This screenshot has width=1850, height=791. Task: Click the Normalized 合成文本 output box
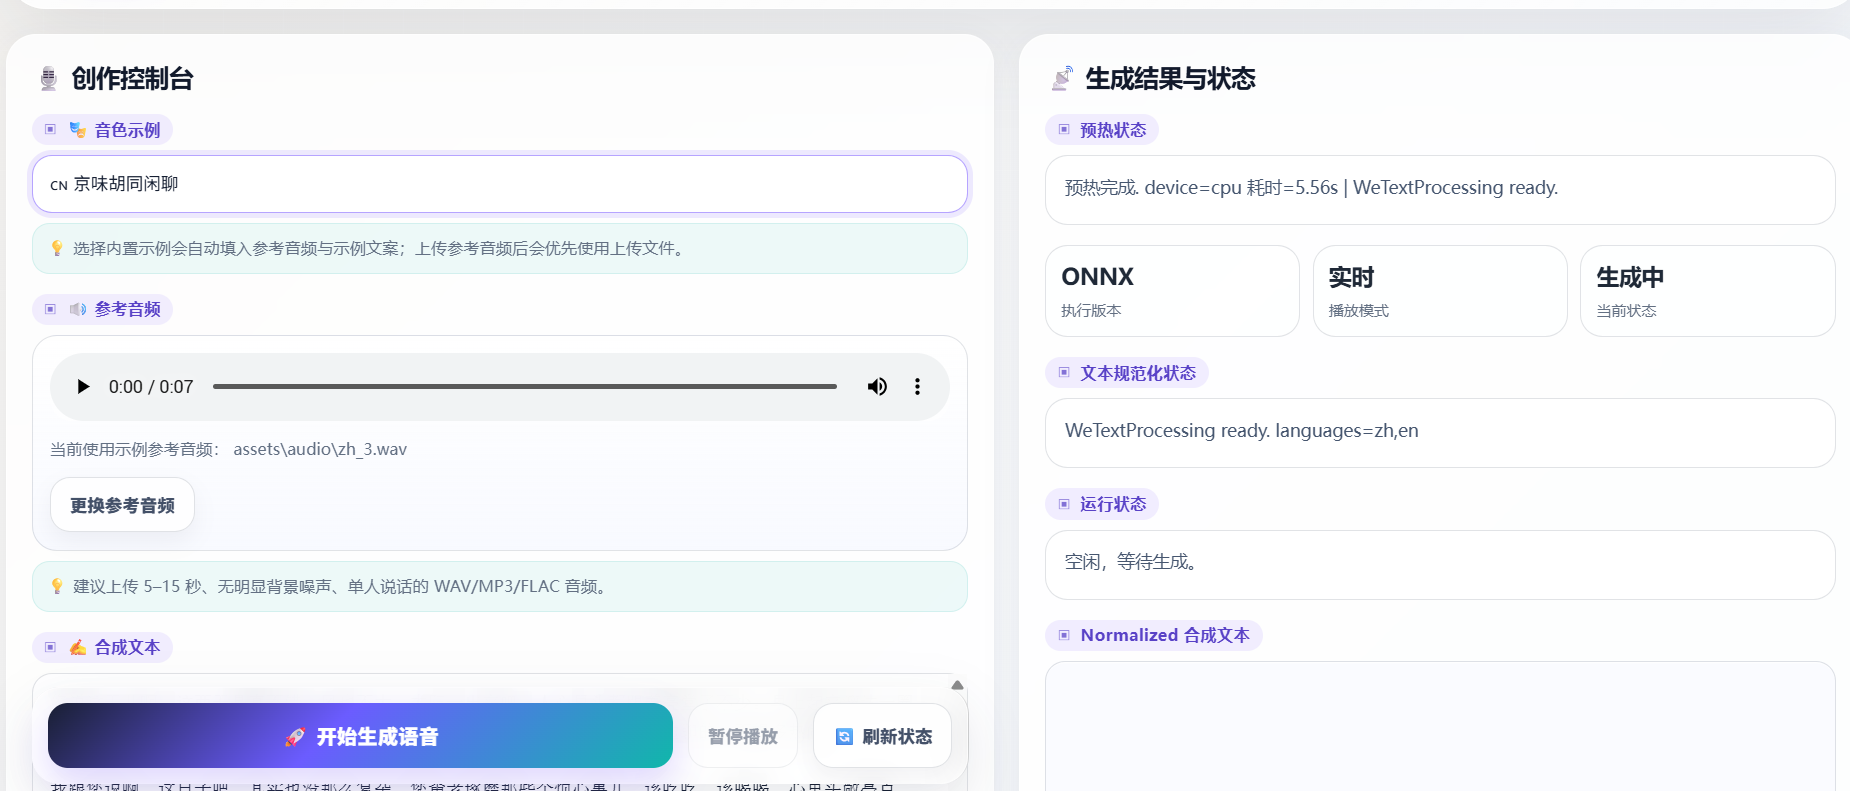pyautogui.click(x=1440, y=727)
